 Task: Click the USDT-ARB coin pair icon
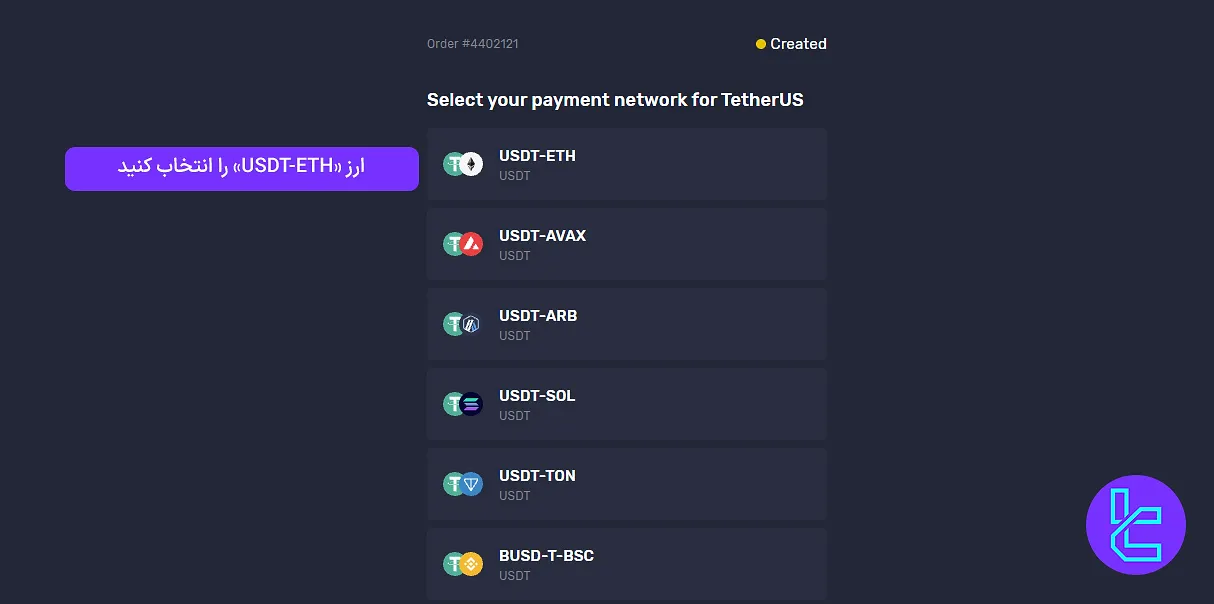[463, 324]
